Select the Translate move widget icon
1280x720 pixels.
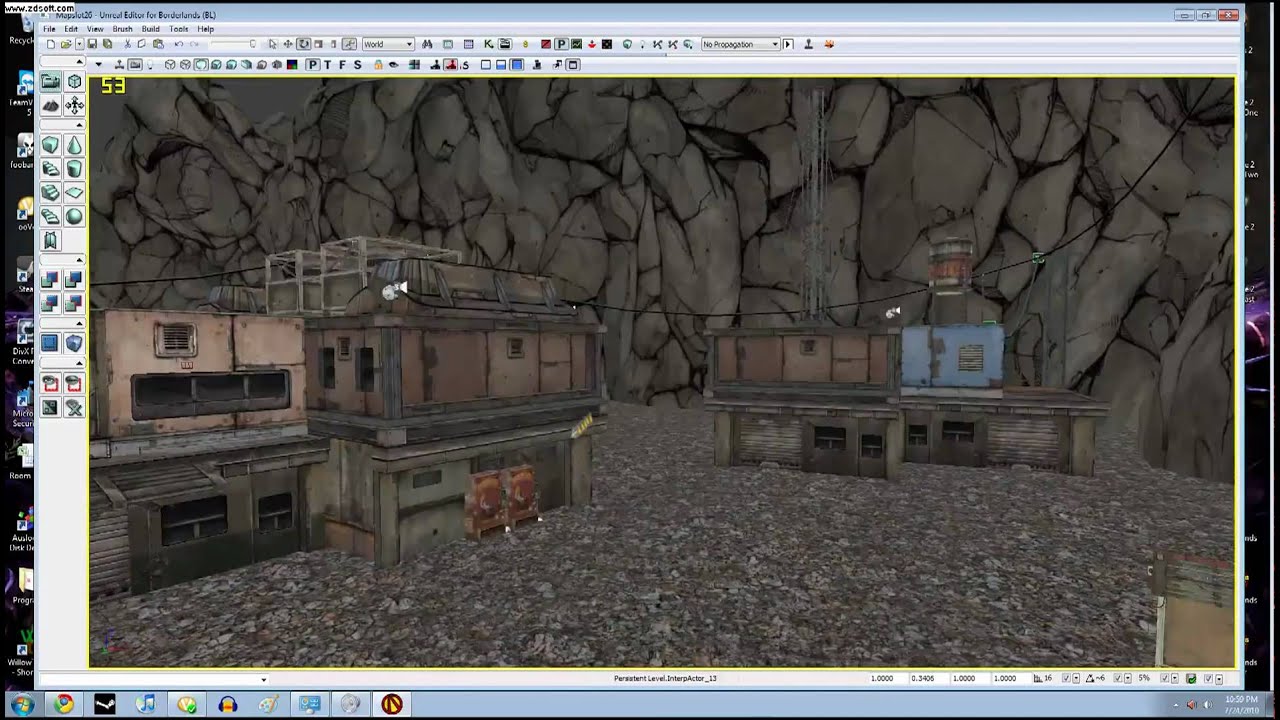(288, 44)
